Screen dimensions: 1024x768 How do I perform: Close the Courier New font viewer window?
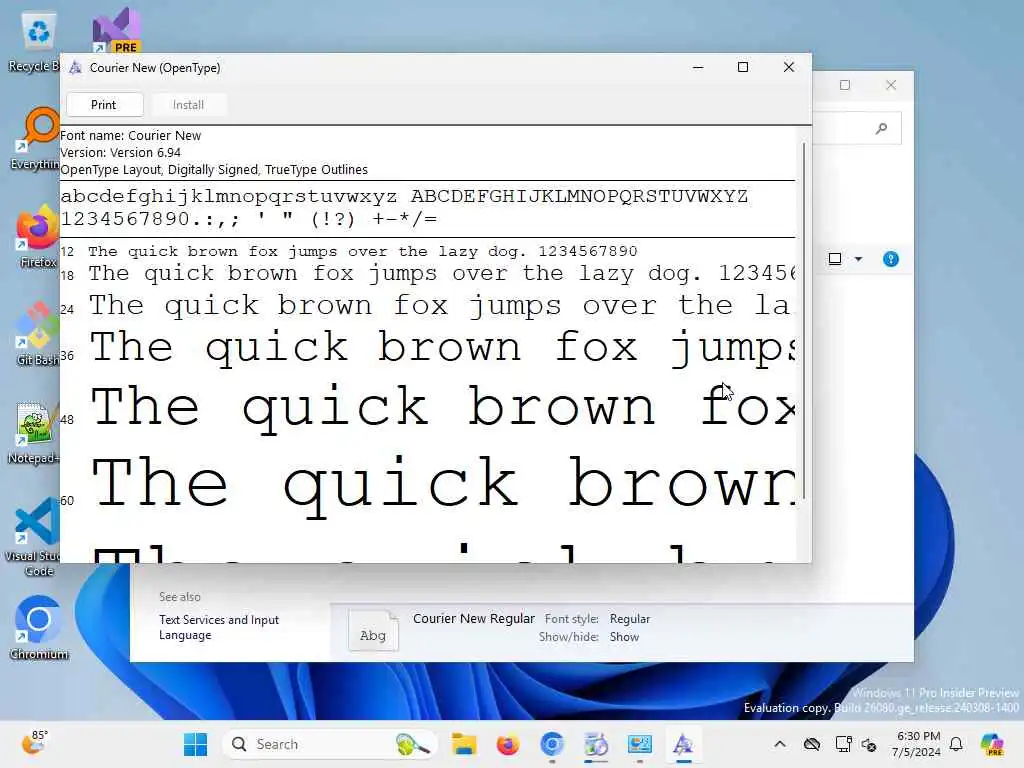click(x=789, y=67)
